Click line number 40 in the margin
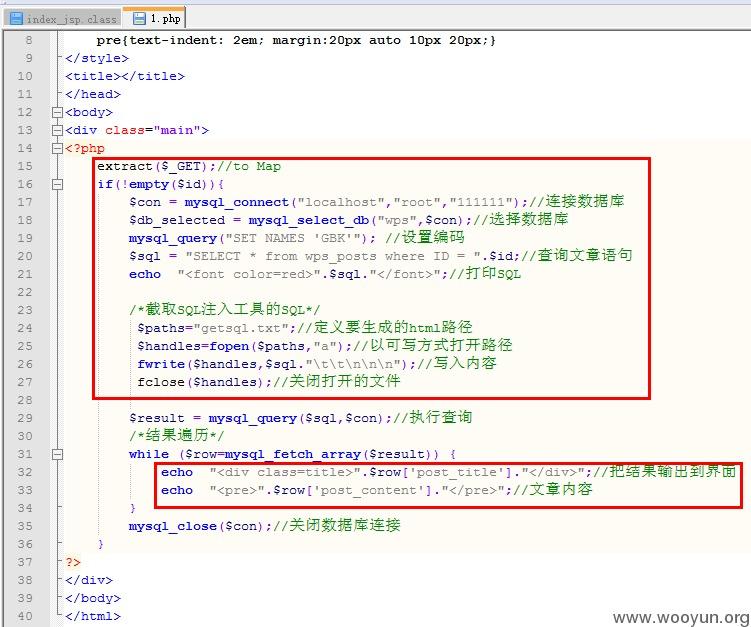751x627 pixels. click(24, 616)
